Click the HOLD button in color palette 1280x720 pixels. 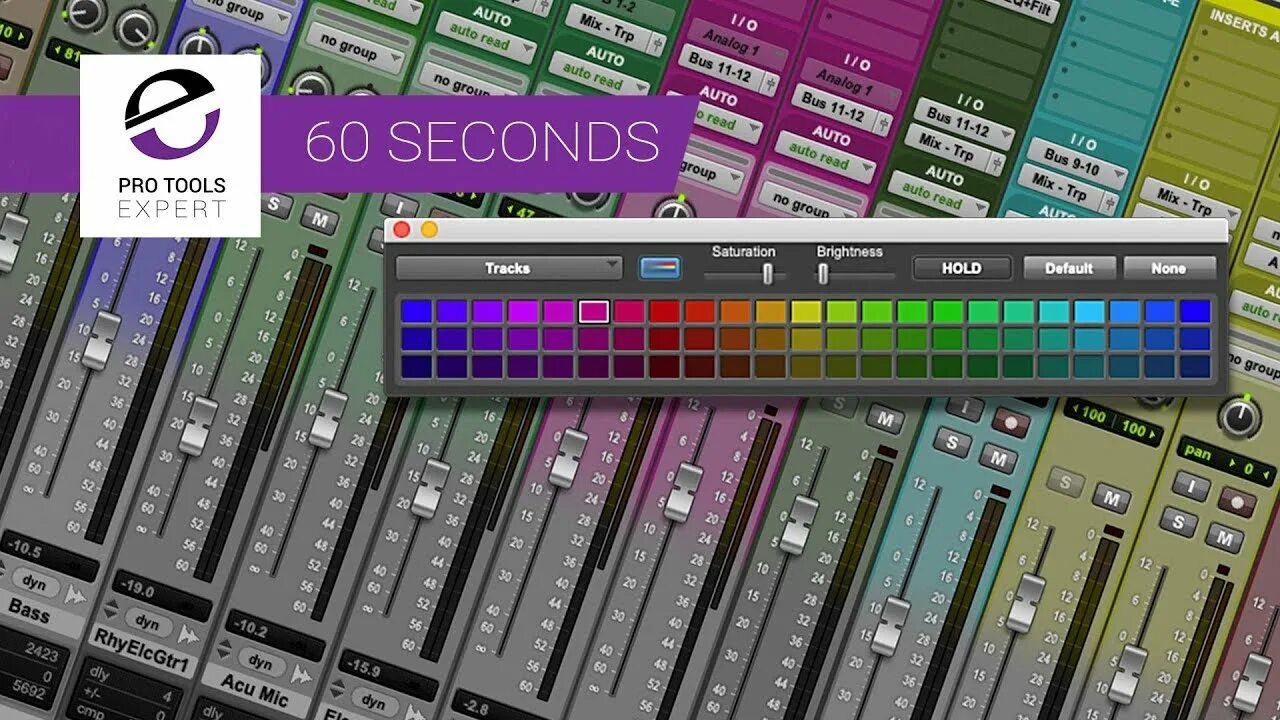pyautogui.click(x=961, y=268)
